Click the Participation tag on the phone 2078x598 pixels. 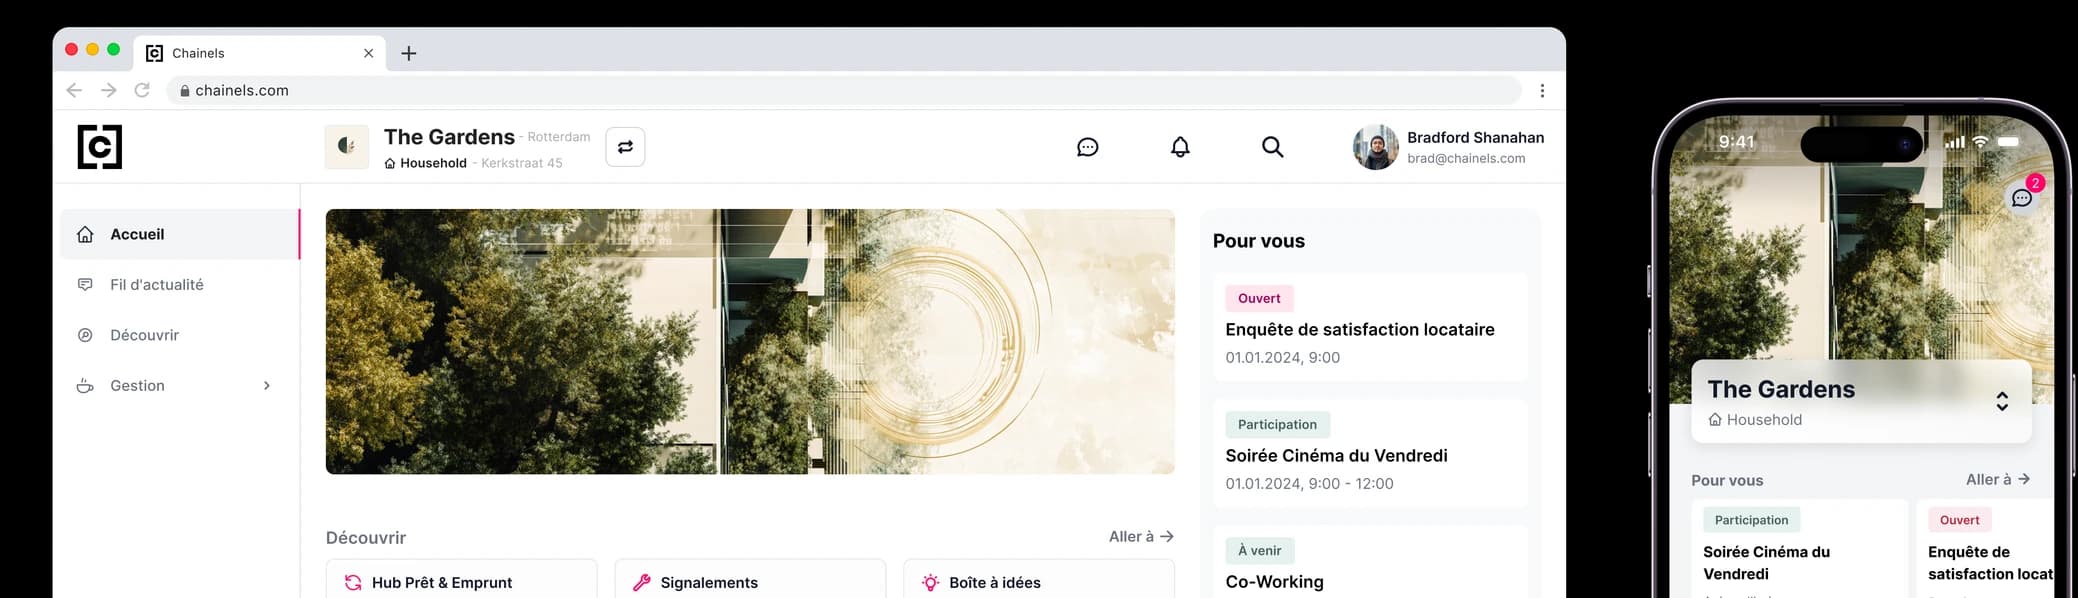(x=1751, y=520)
